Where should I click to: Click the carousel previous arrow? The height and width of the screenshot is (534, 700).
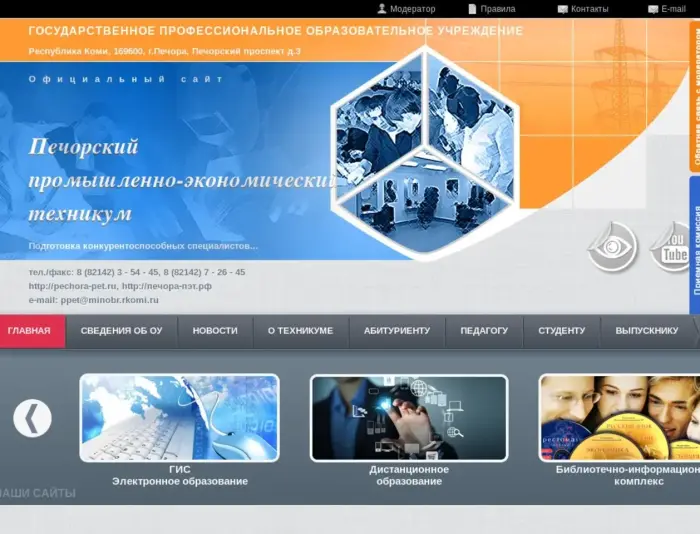click(x=32, y=418)
